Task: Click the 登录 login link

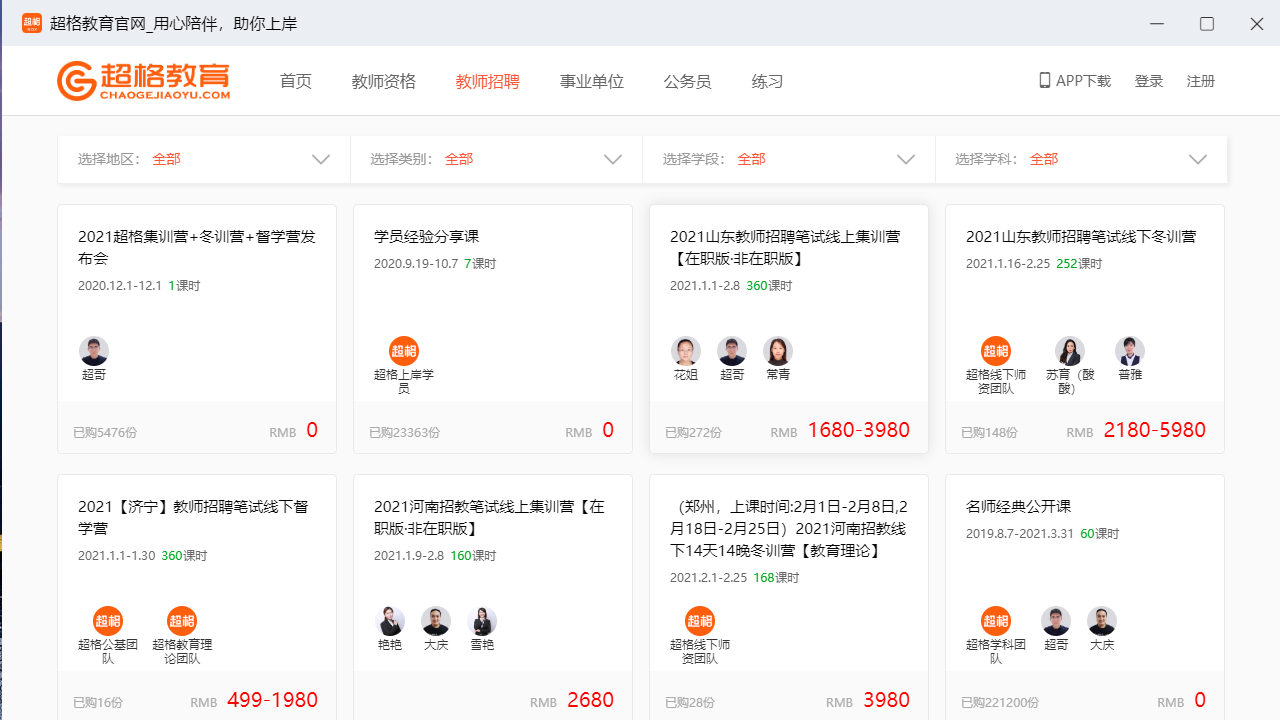Action: (x=1149, y=81)
